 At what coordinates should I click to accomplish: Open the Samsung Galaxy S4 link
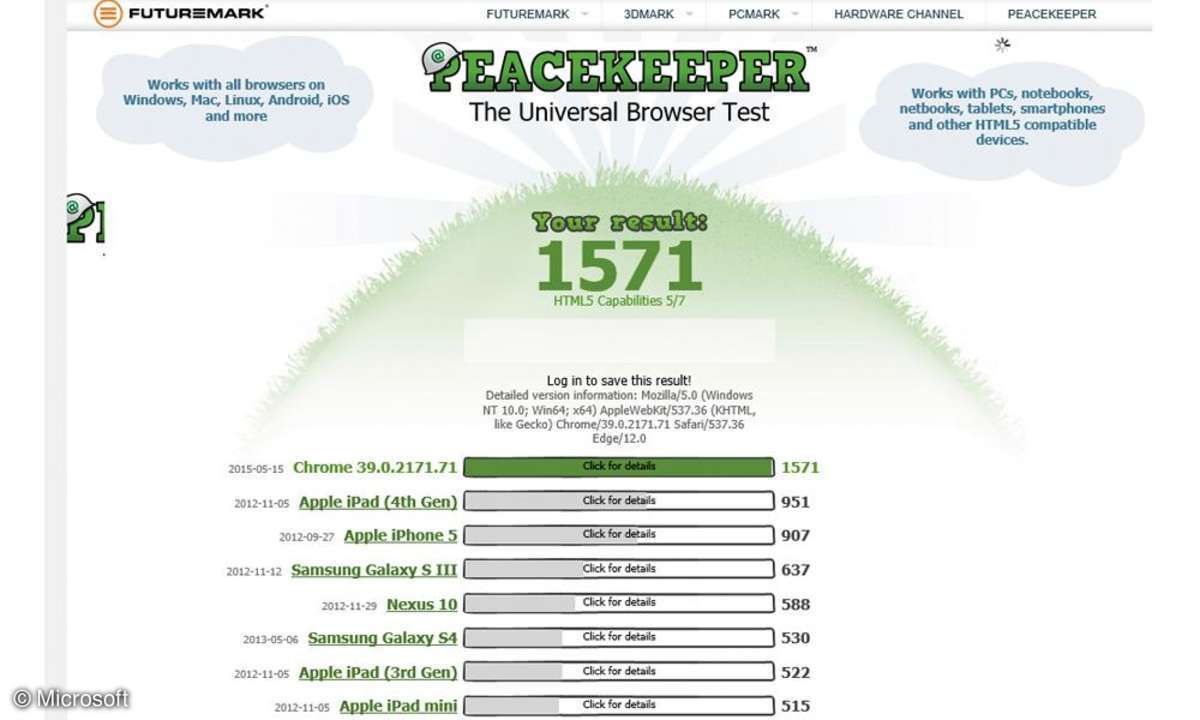click(382, 638)
